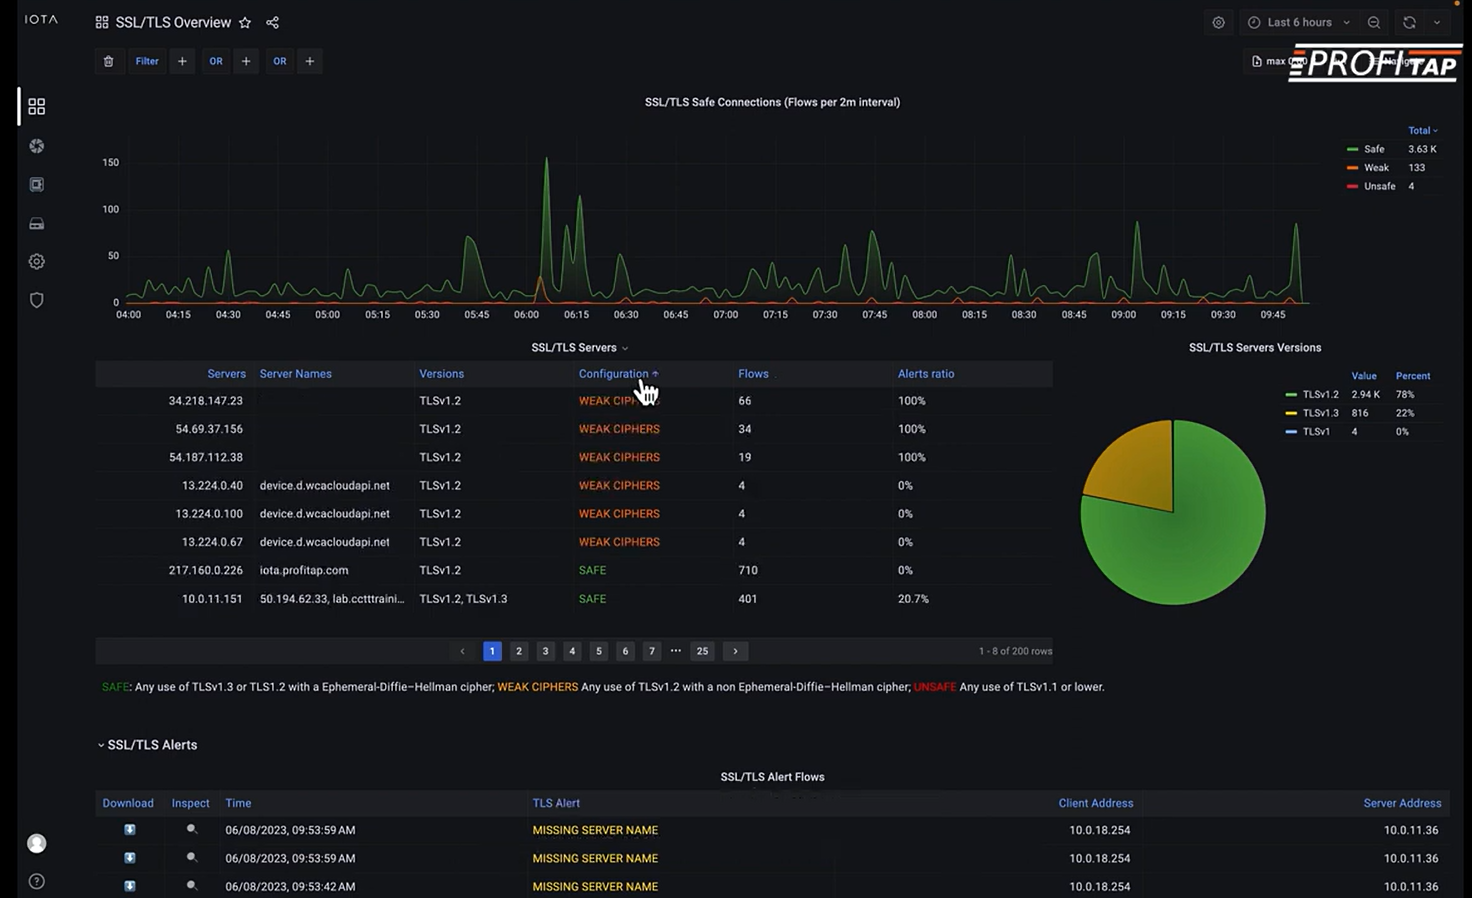
Task: Select current page 1 in pagination
Action: (x=492, y=651)
